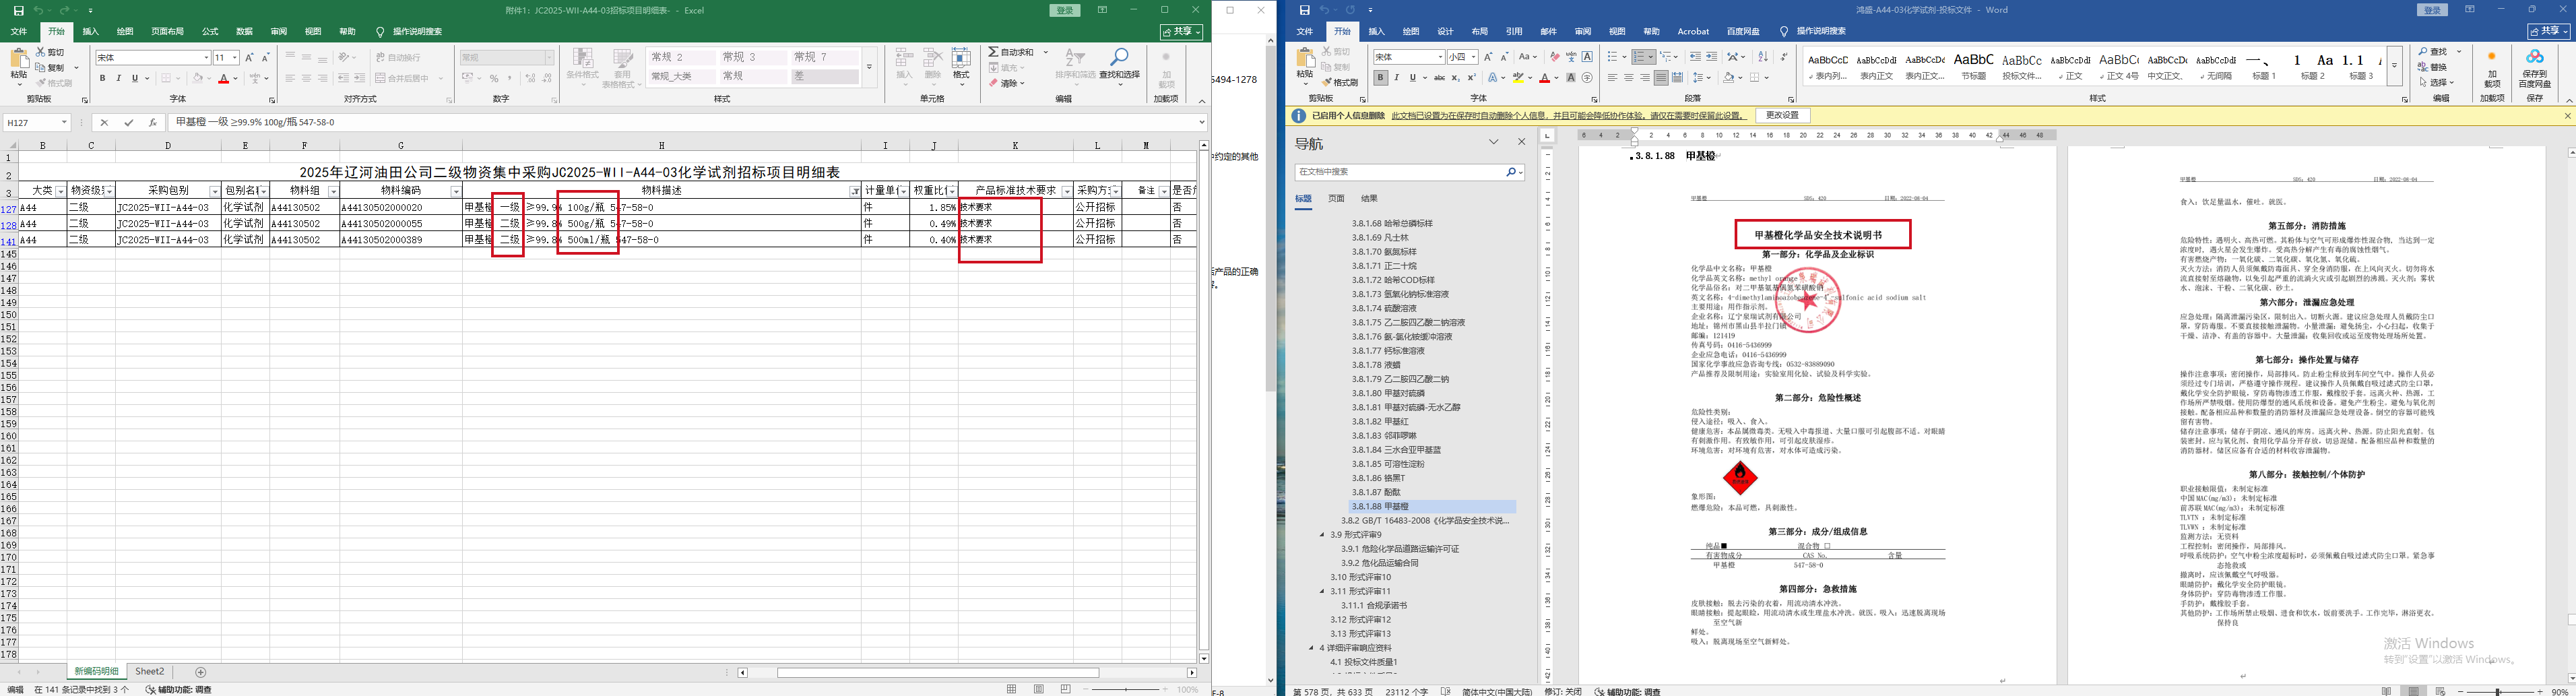Click Excel formula bar text
This screenshot has height=696, width=2576.
click(256, 122)
